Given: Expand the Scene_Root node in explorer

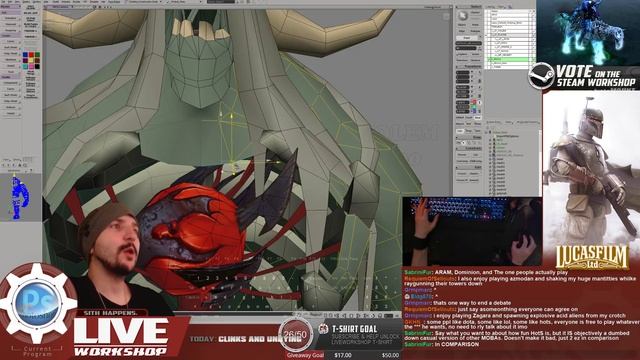Looking at the screenshot, I should [486, 132].
